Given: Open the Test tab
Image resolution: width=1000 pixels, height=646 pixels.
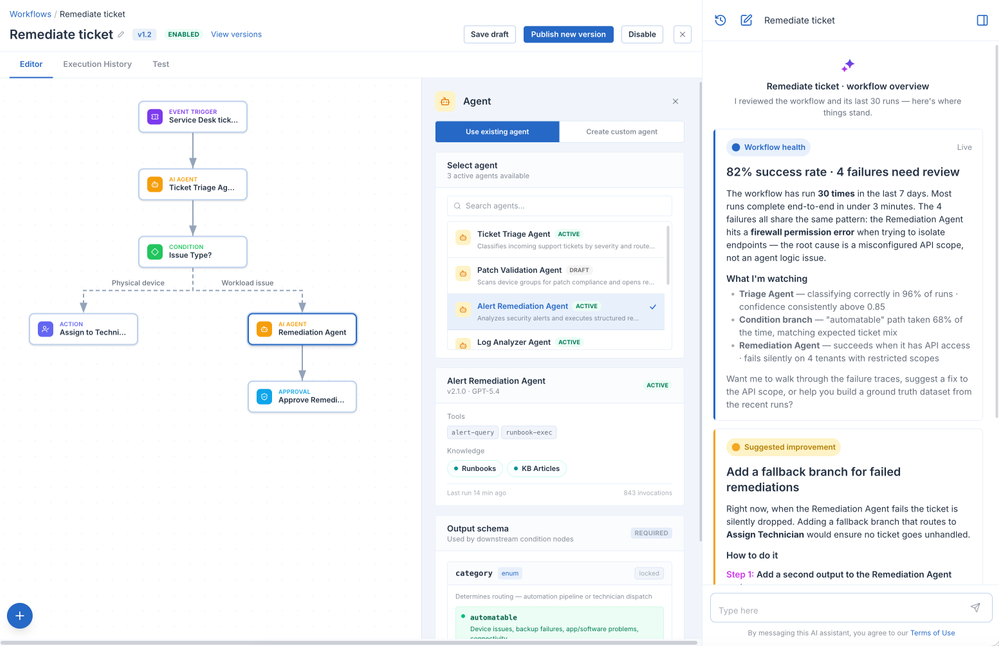Looking at the screenshot, I should pyautogui.click(x=161, y=64).
